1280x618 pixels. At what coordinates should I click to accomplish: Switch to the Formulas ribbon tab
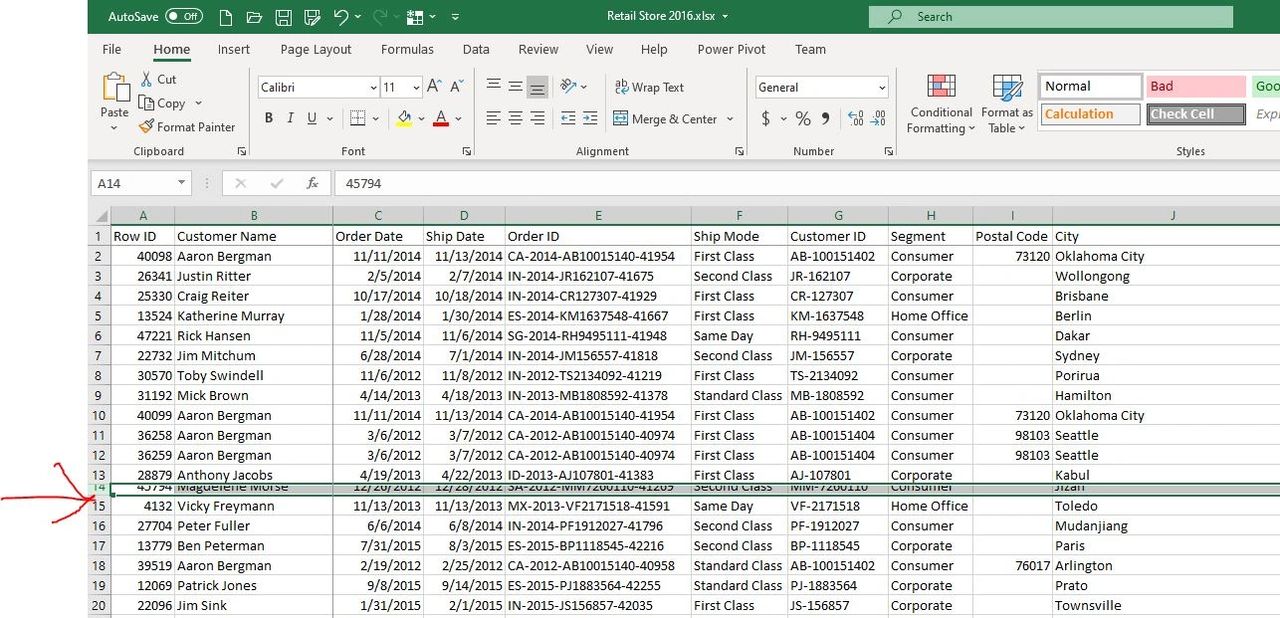pyautogui.click(x=407, y=48)
